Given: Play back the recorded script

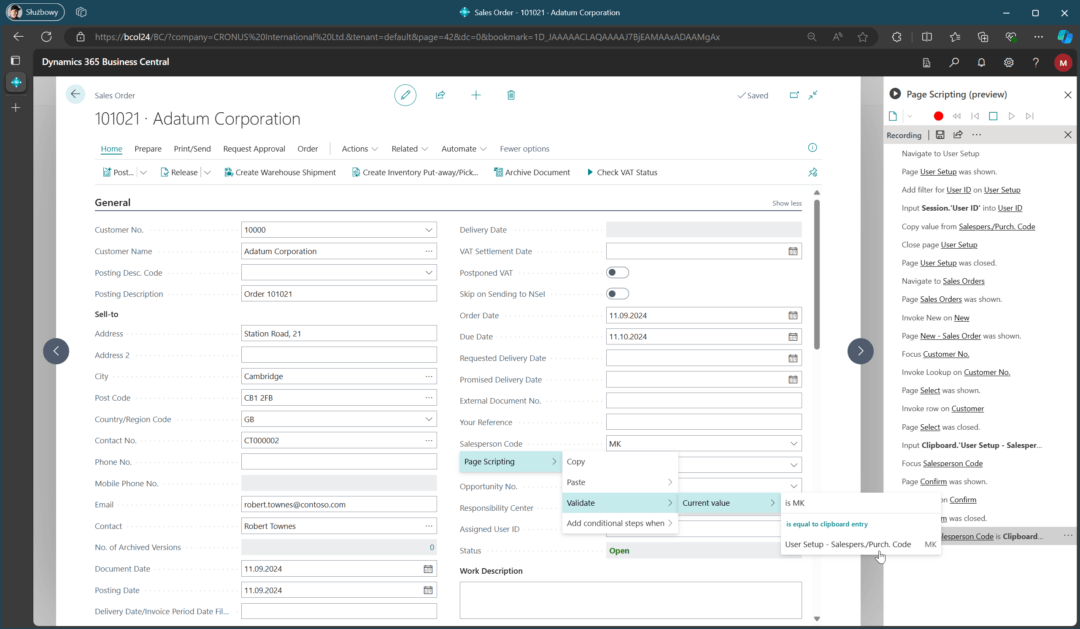Looking at the screenshot, I should (x=1012, y=116).
